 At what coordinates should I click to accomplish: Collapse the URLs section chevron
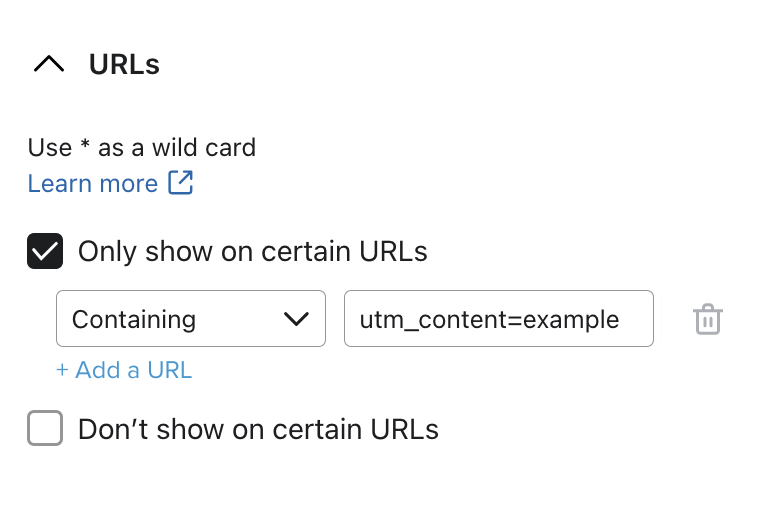48,65
